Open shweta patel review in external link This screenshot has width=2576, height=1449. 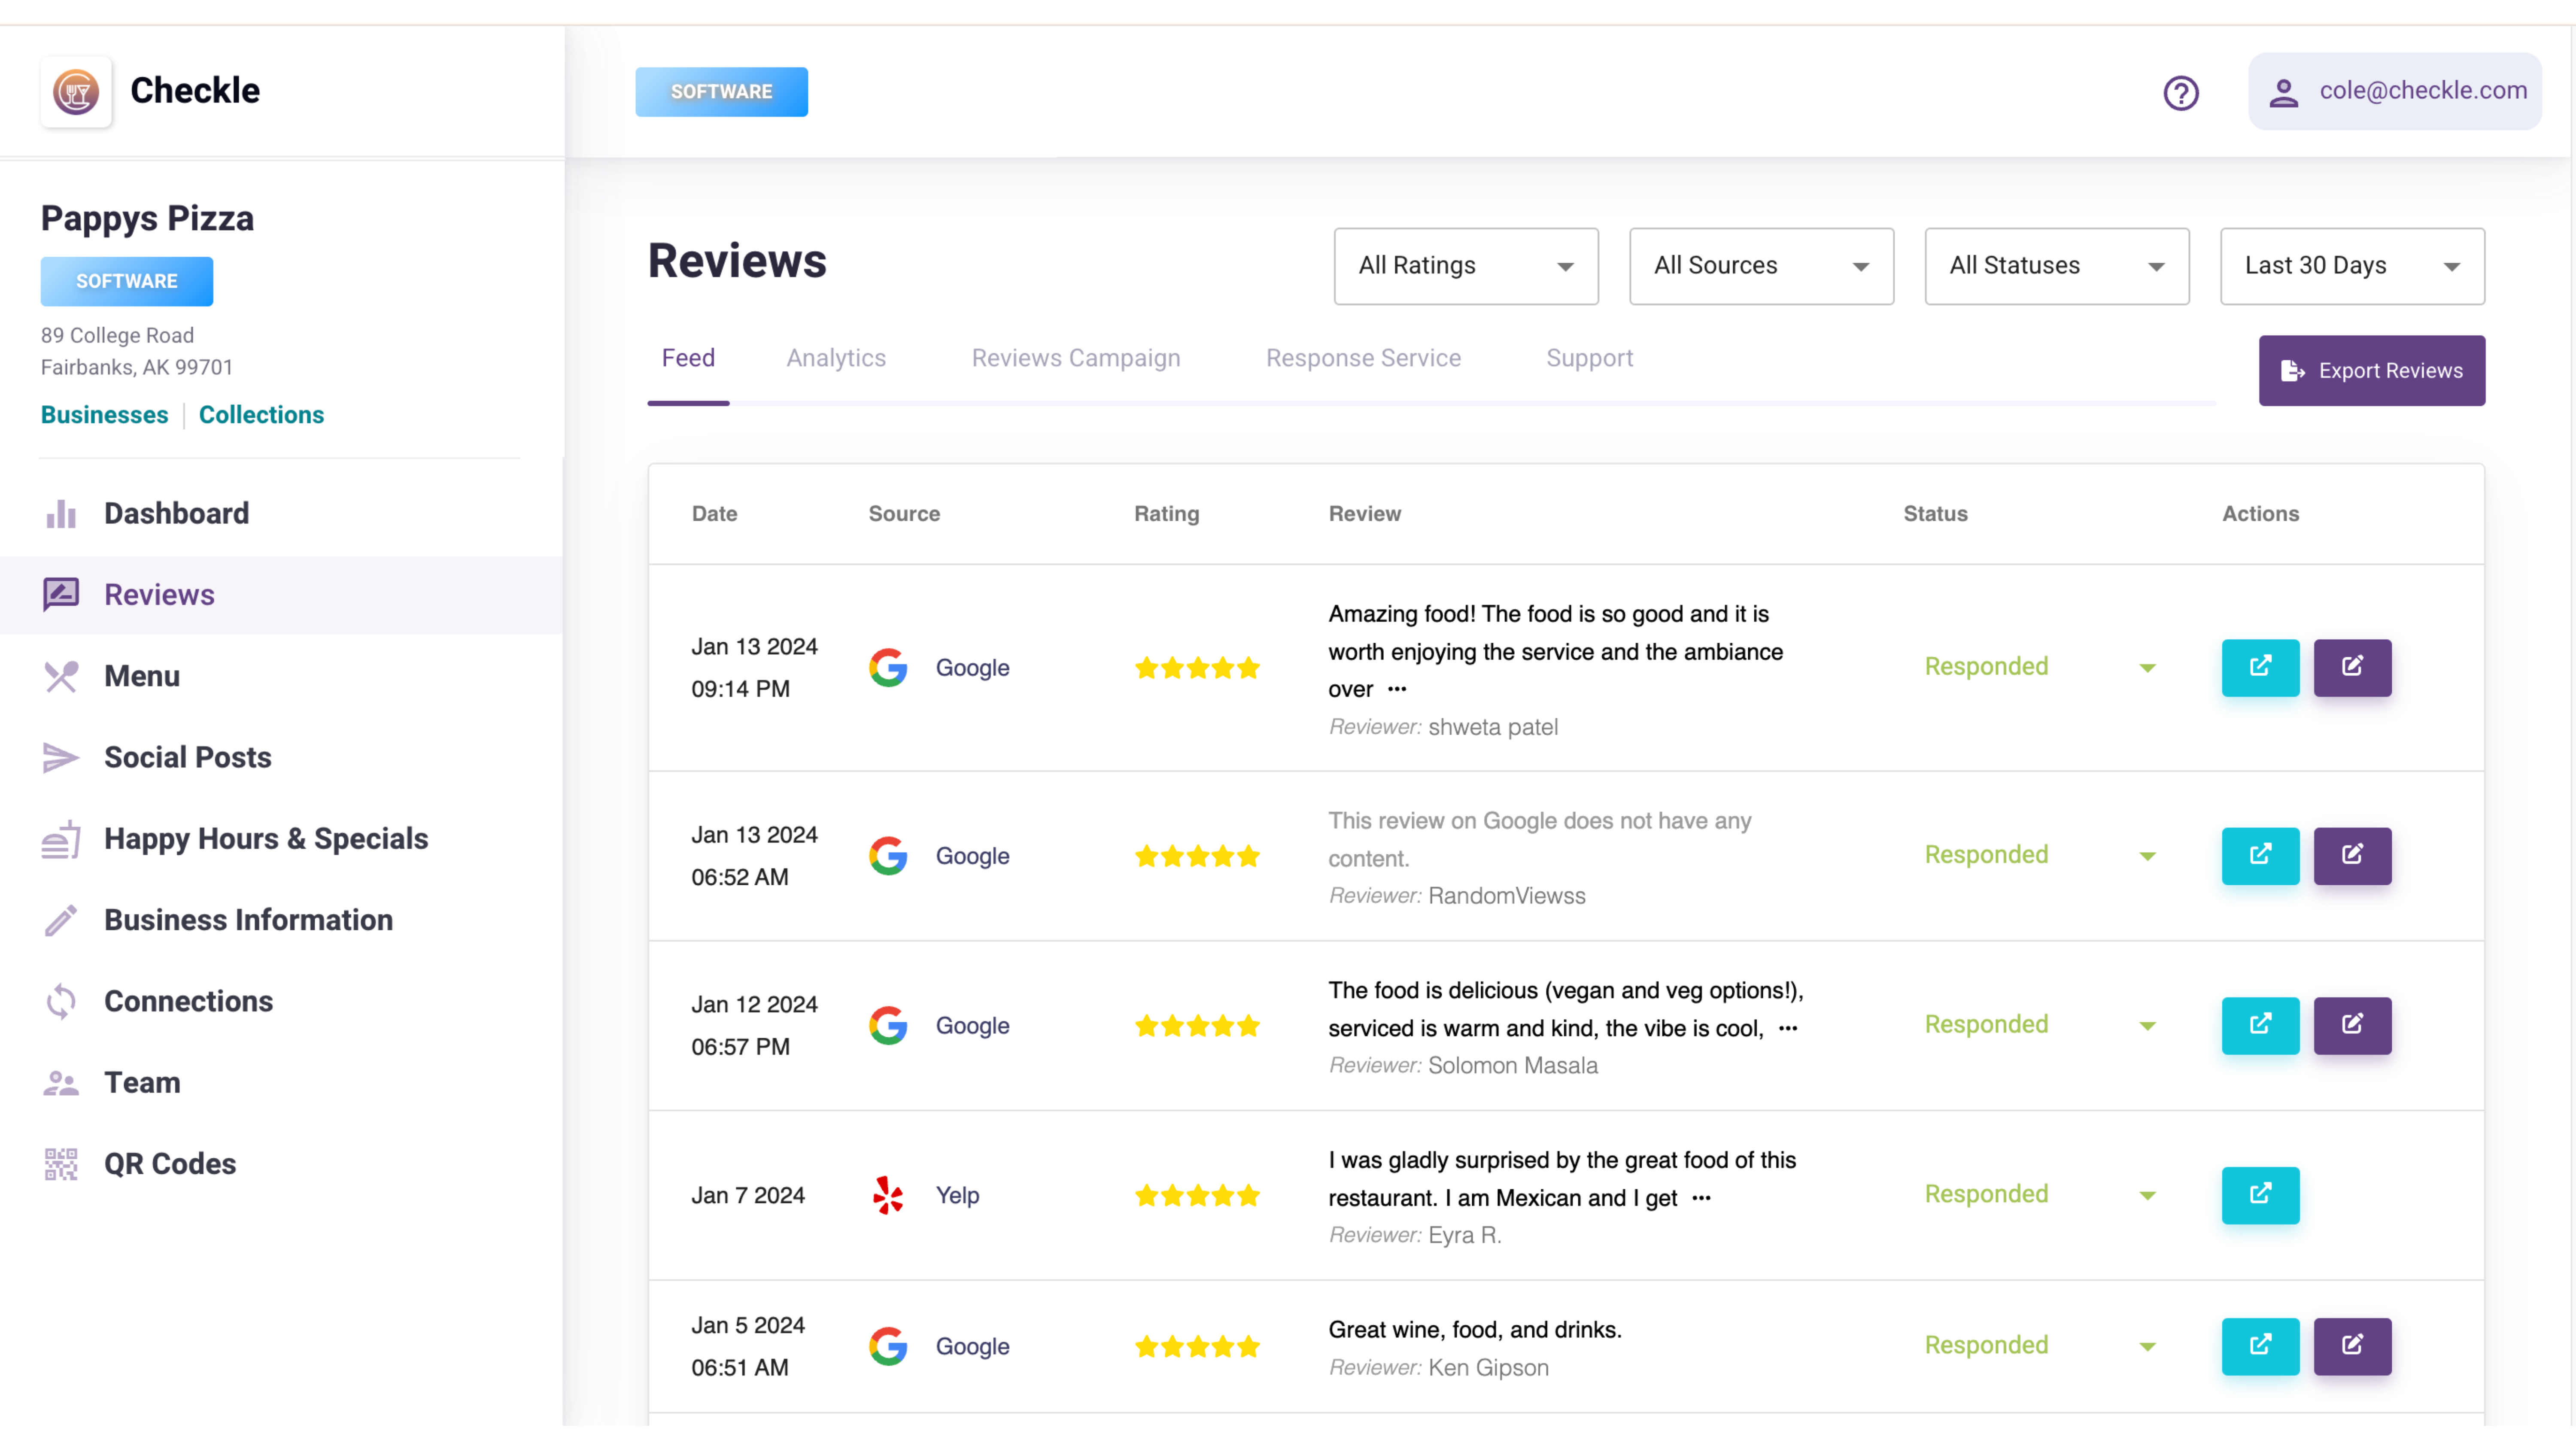2260,667
